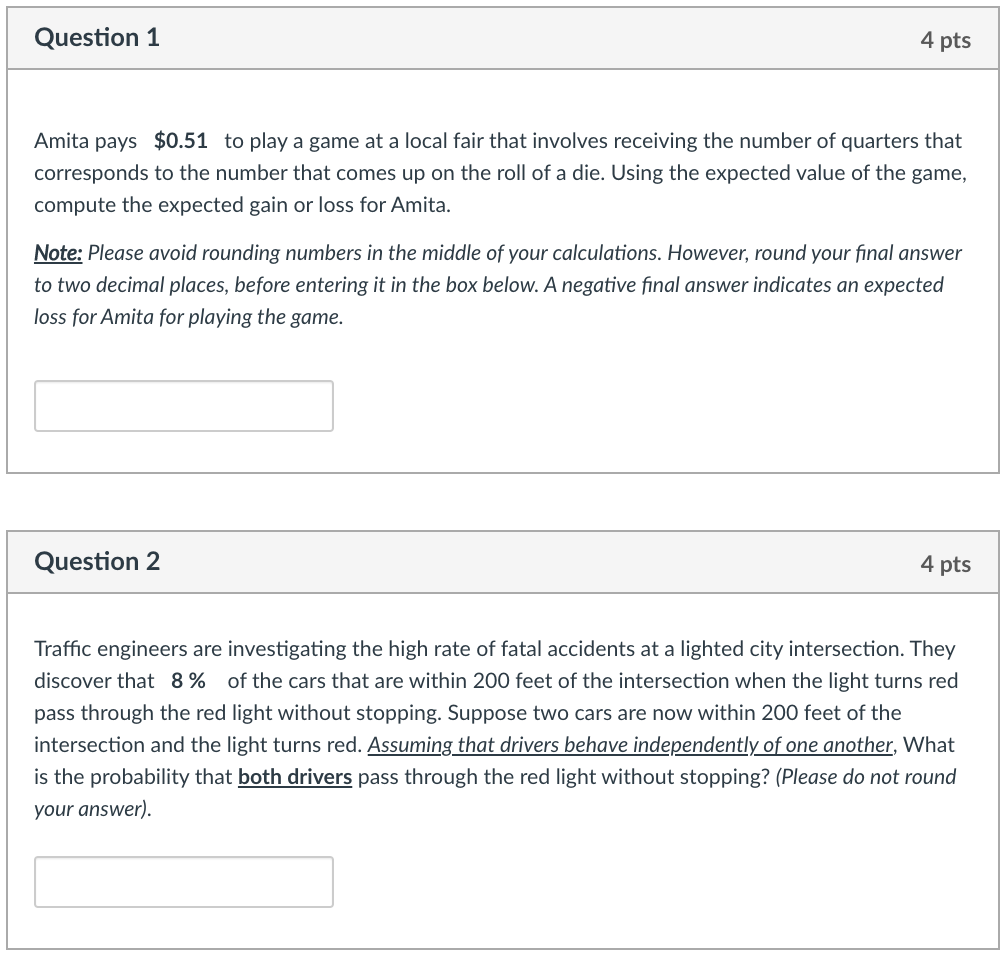Click the Question 1 answer input box
The image size is (1008, 956).
pos(184,405)
